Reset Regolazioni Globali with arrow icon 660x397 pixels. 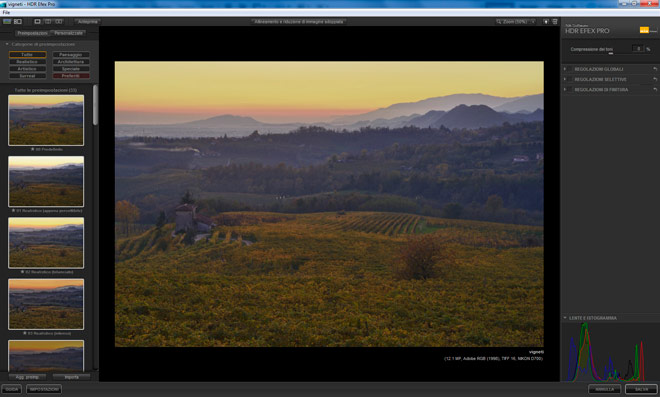[655, 69]
